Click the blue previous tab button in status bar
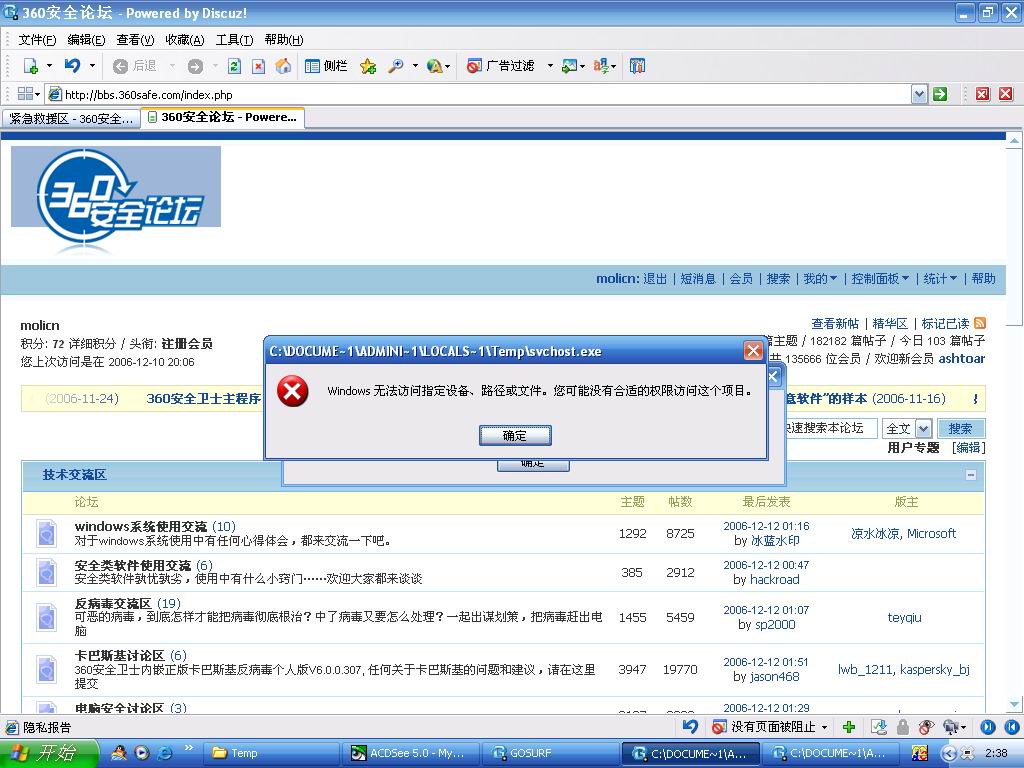This screenshot has width=1024, height=768. coord(1012,727)
